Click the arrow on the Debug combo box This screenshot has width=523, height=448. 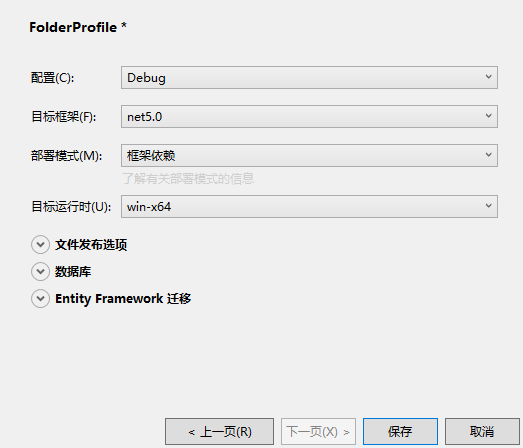(x=488, y=77)
